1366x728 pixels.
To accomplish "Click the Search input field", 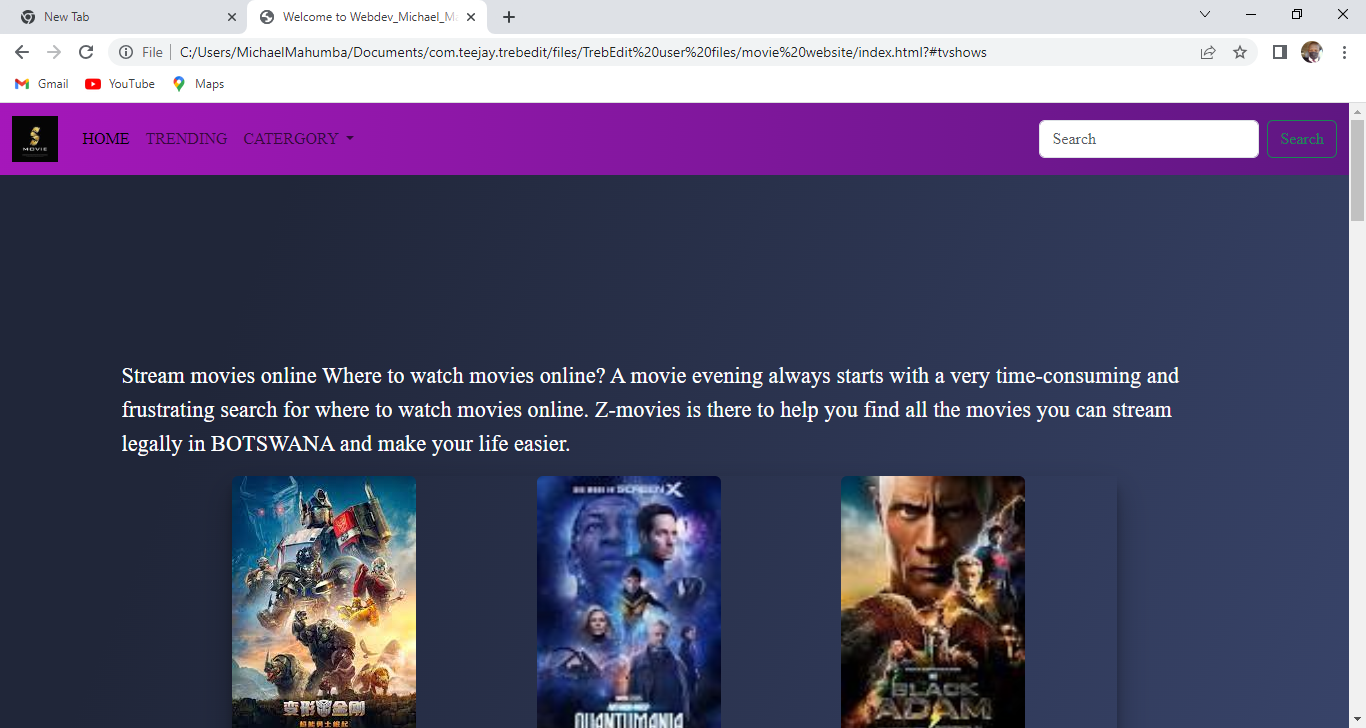I will coord(1148,139).
